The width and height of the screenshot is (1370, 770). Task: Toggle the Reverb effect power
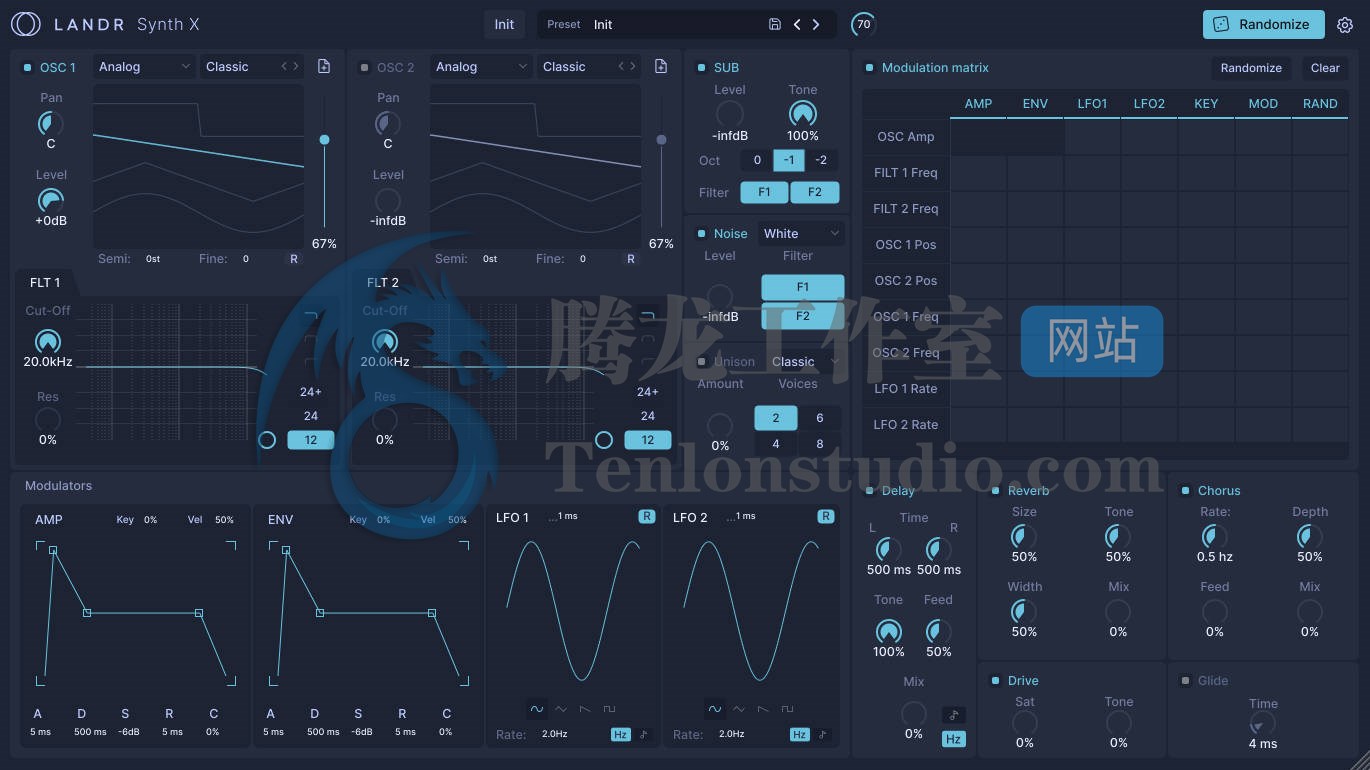point(995,491)
